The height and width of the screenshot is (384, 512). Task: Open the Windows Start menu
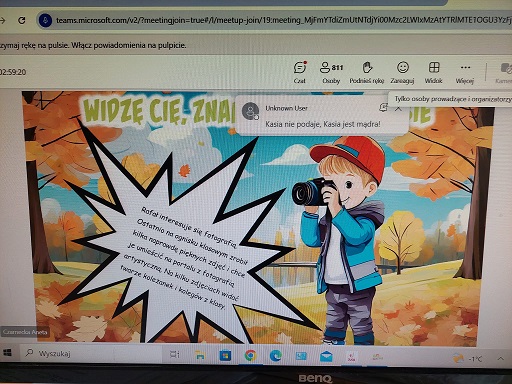pos(7,352)
